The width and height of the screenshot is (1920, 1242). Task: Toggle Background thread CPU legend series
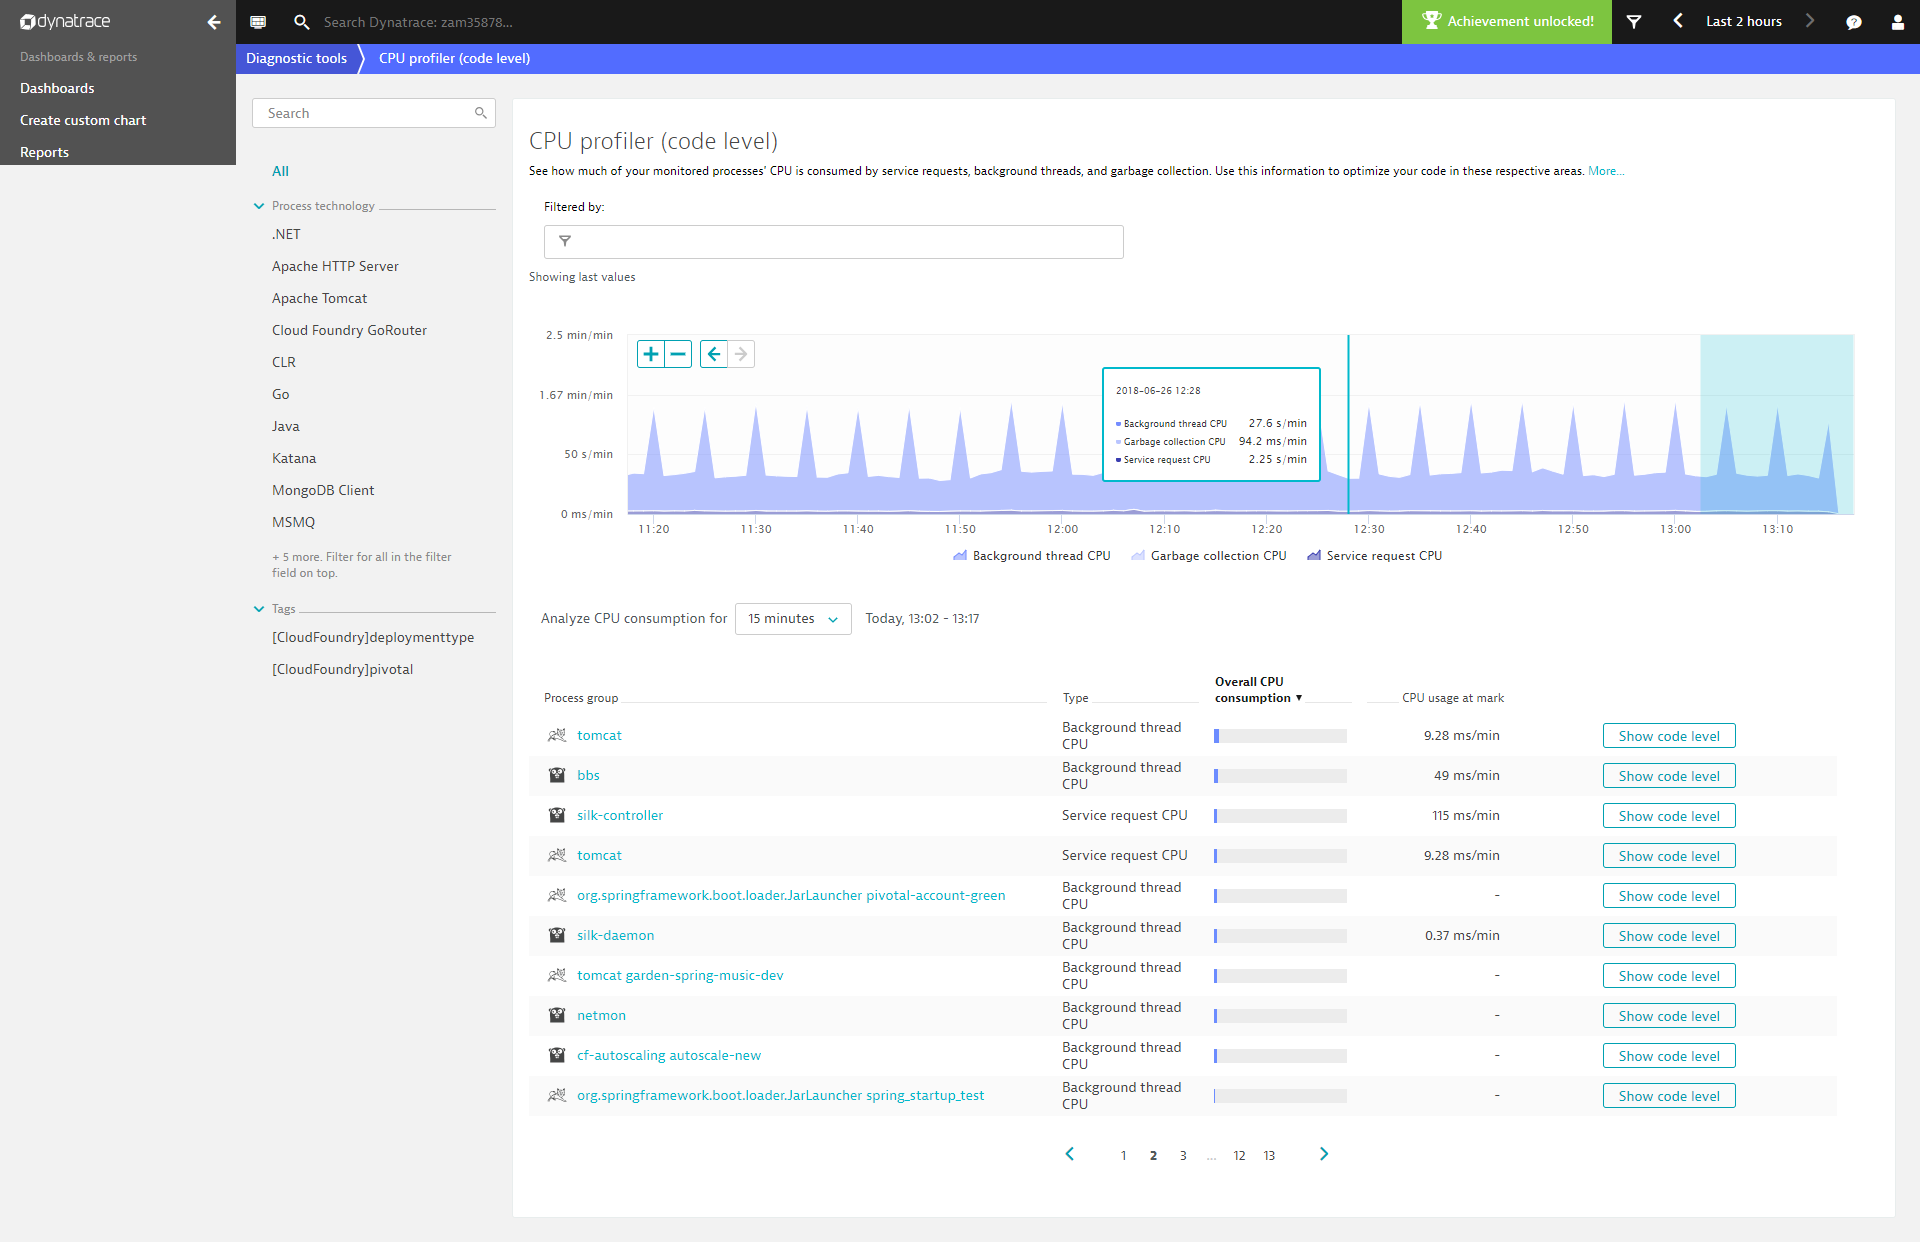tap(1032, 556)
